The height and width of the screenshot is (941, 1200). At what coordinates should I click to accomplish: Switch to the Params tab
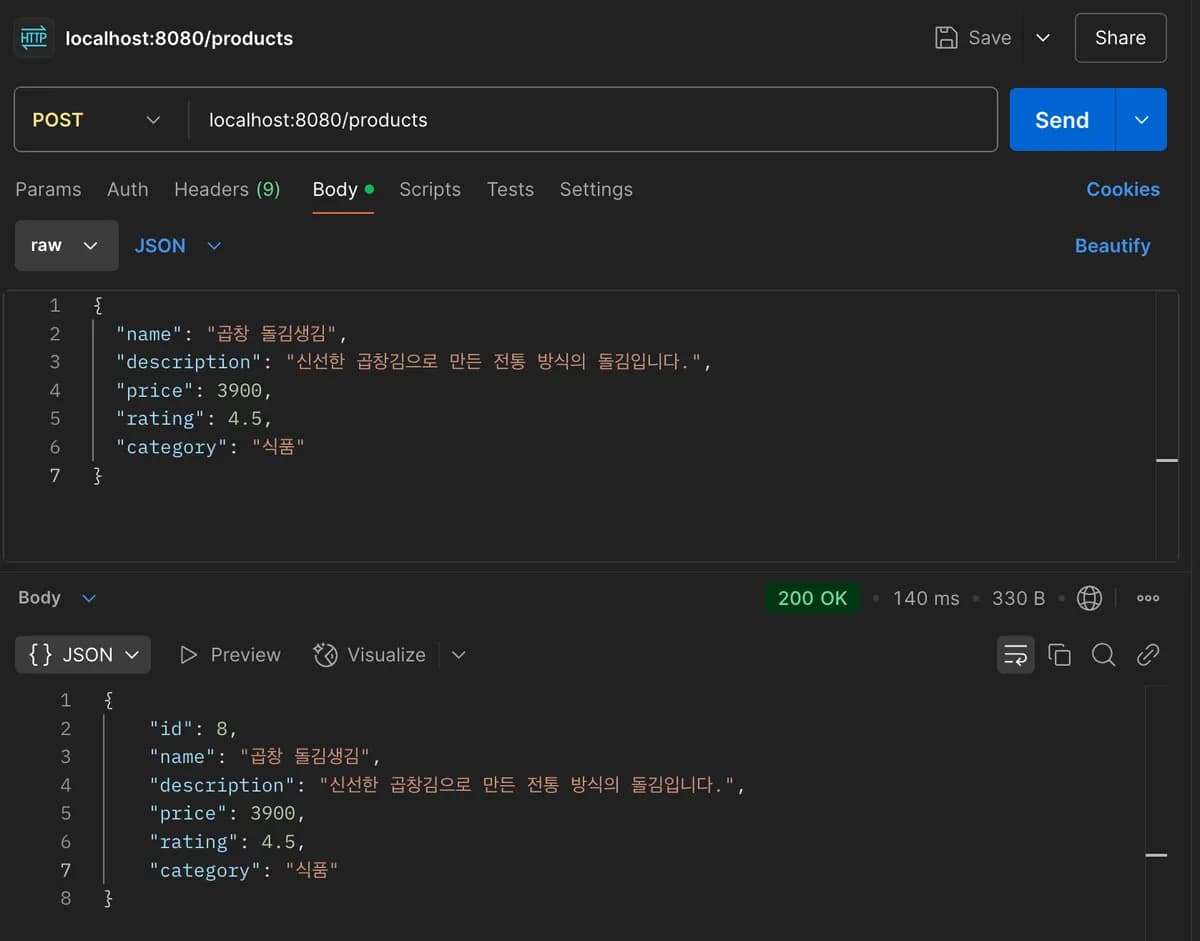pos(48,189)
